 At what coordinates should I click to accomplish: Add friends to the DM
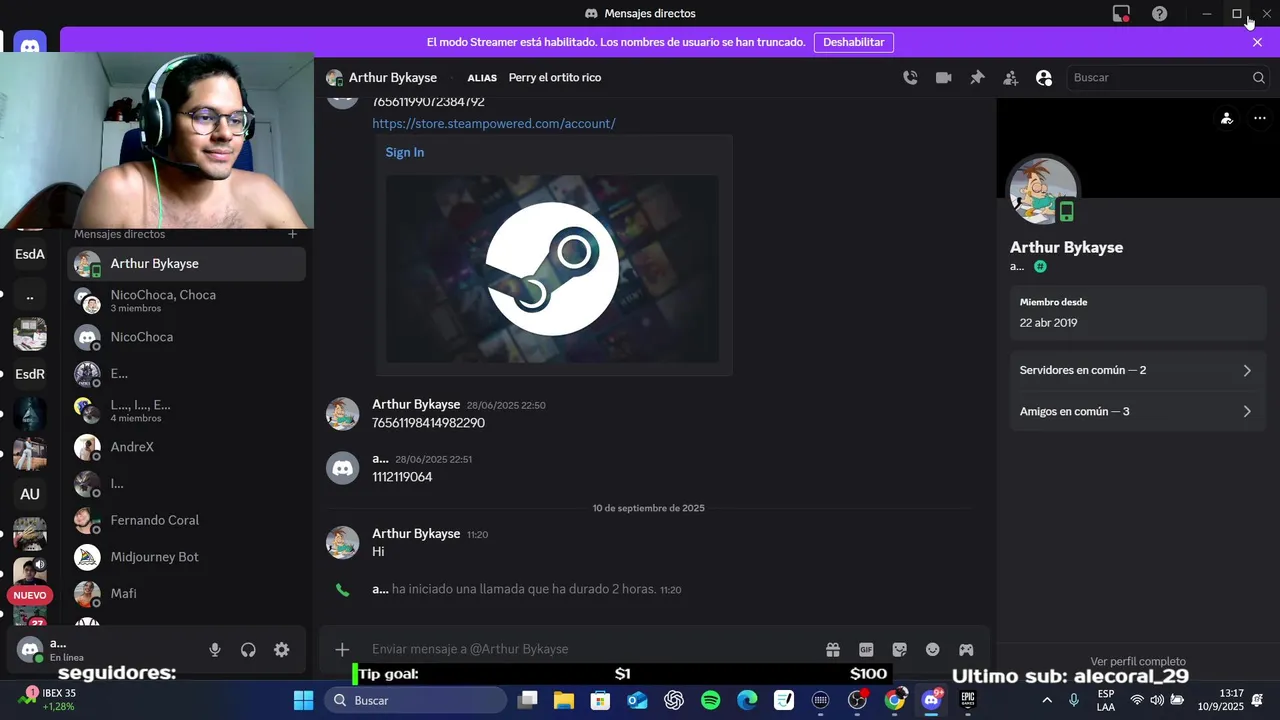click(1011, 78)
